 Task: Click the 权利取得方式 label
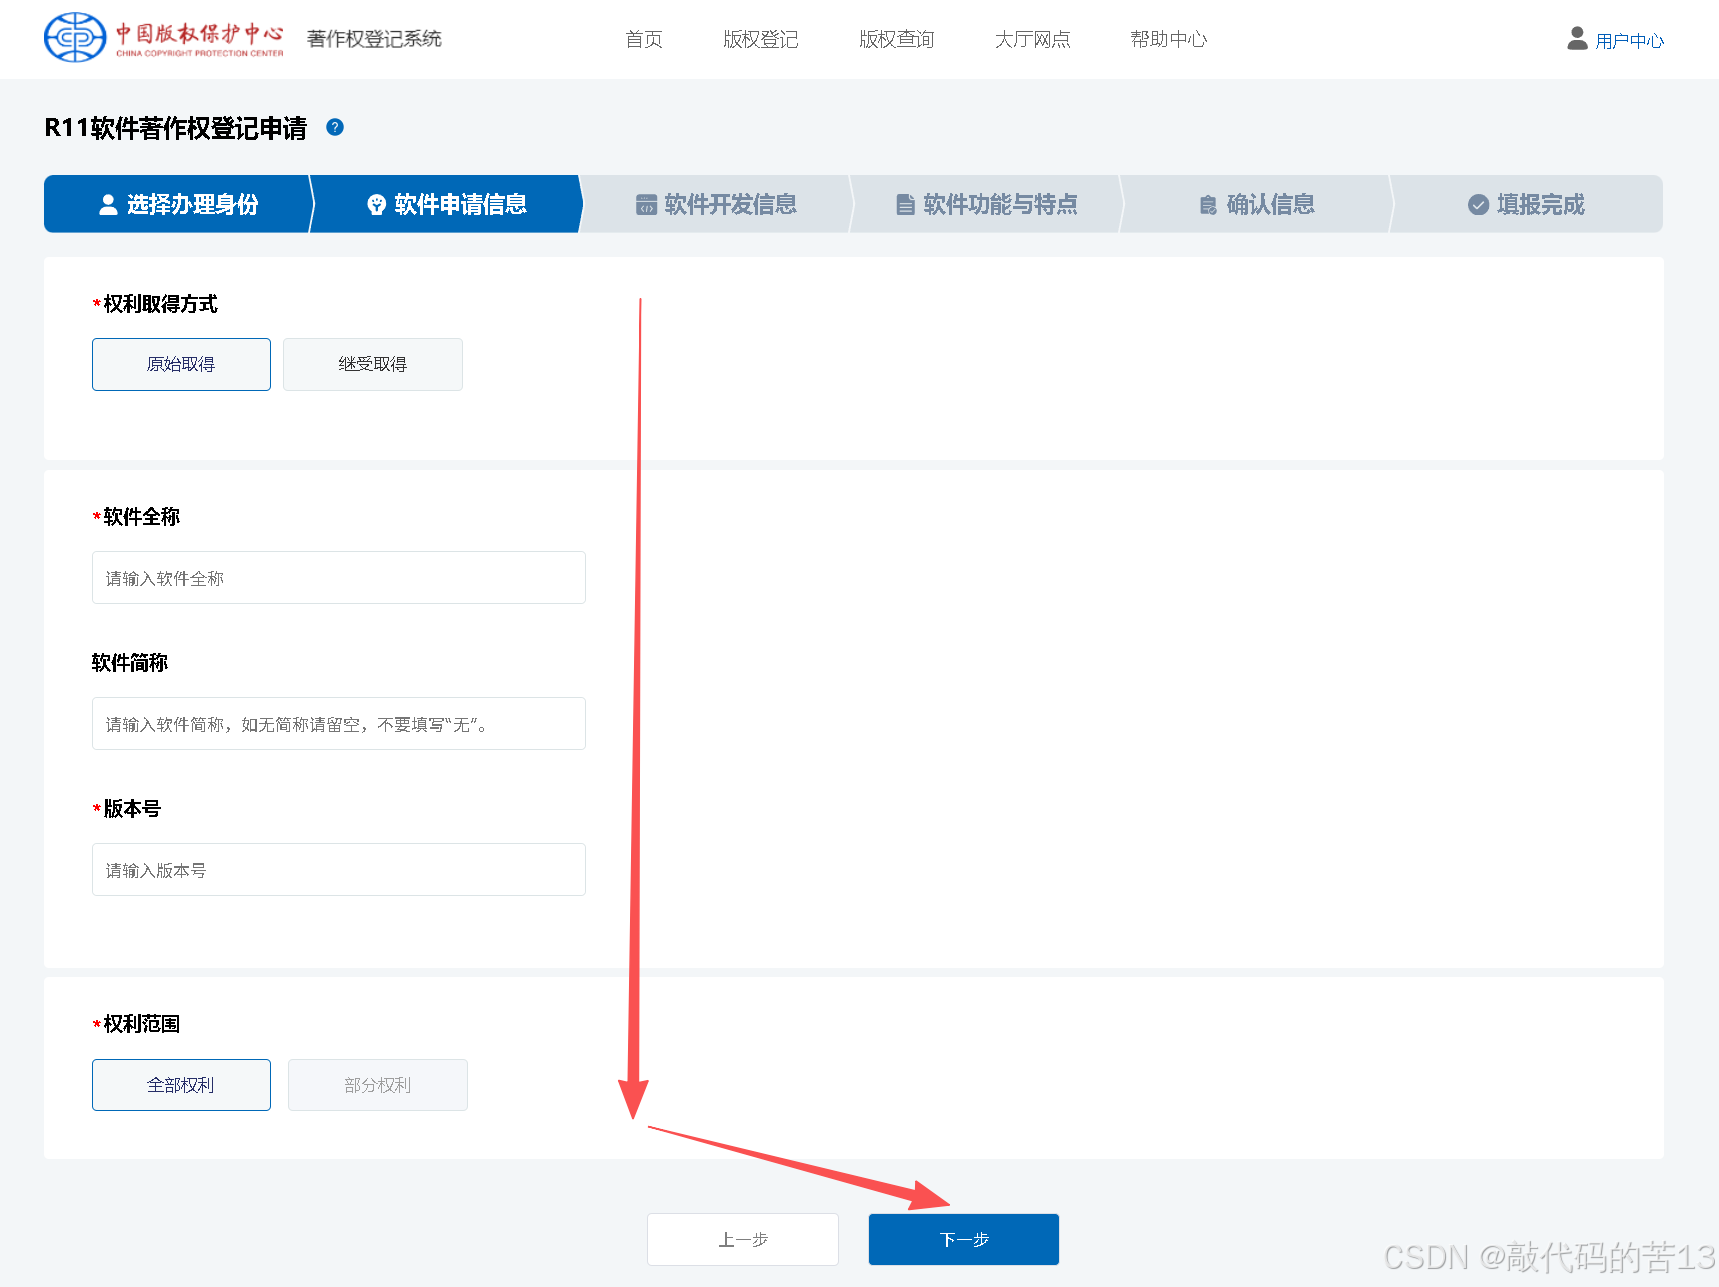point(160,304)
